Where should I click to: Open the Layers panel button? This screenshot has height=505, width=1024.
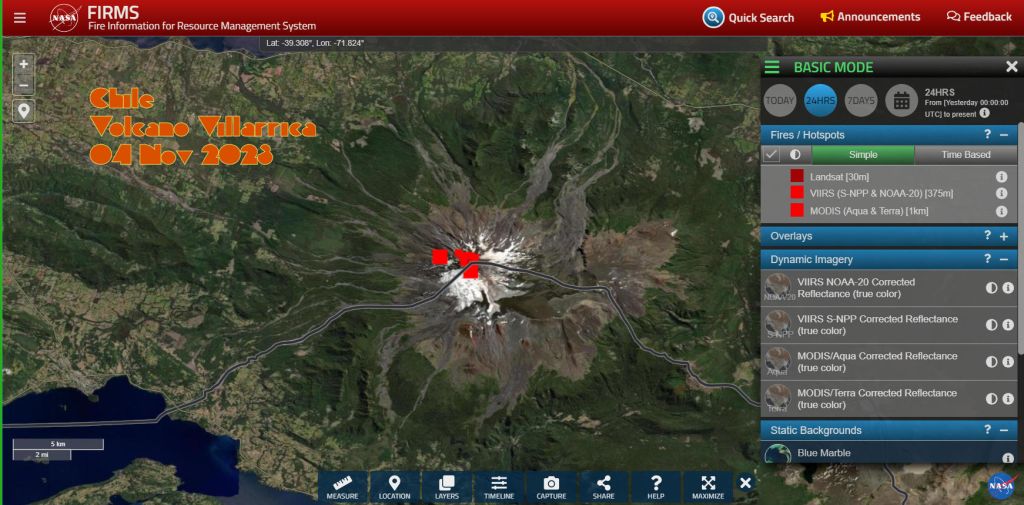coord(447,487)
